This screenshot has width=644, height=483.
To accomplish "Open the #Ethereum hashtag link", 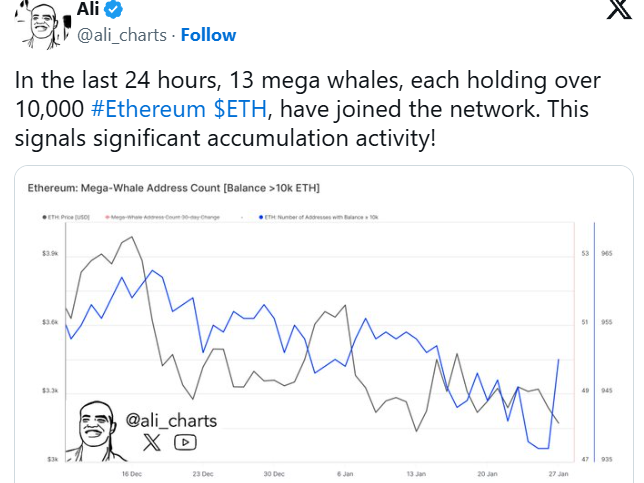I will tap(148, 109).
